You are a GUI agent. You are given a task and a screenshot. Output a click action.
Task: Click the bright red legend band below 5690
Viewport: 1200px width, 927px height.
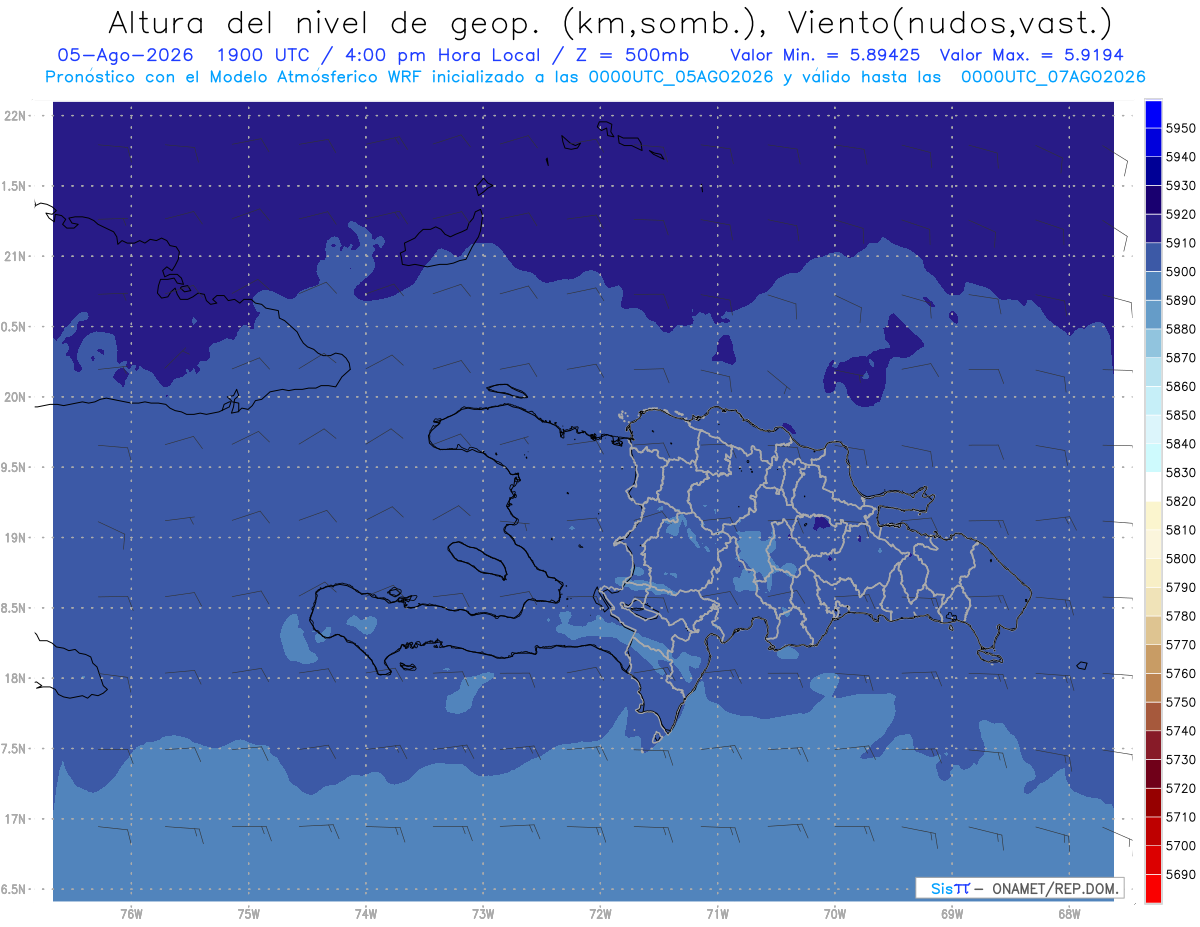point(1152,888)
